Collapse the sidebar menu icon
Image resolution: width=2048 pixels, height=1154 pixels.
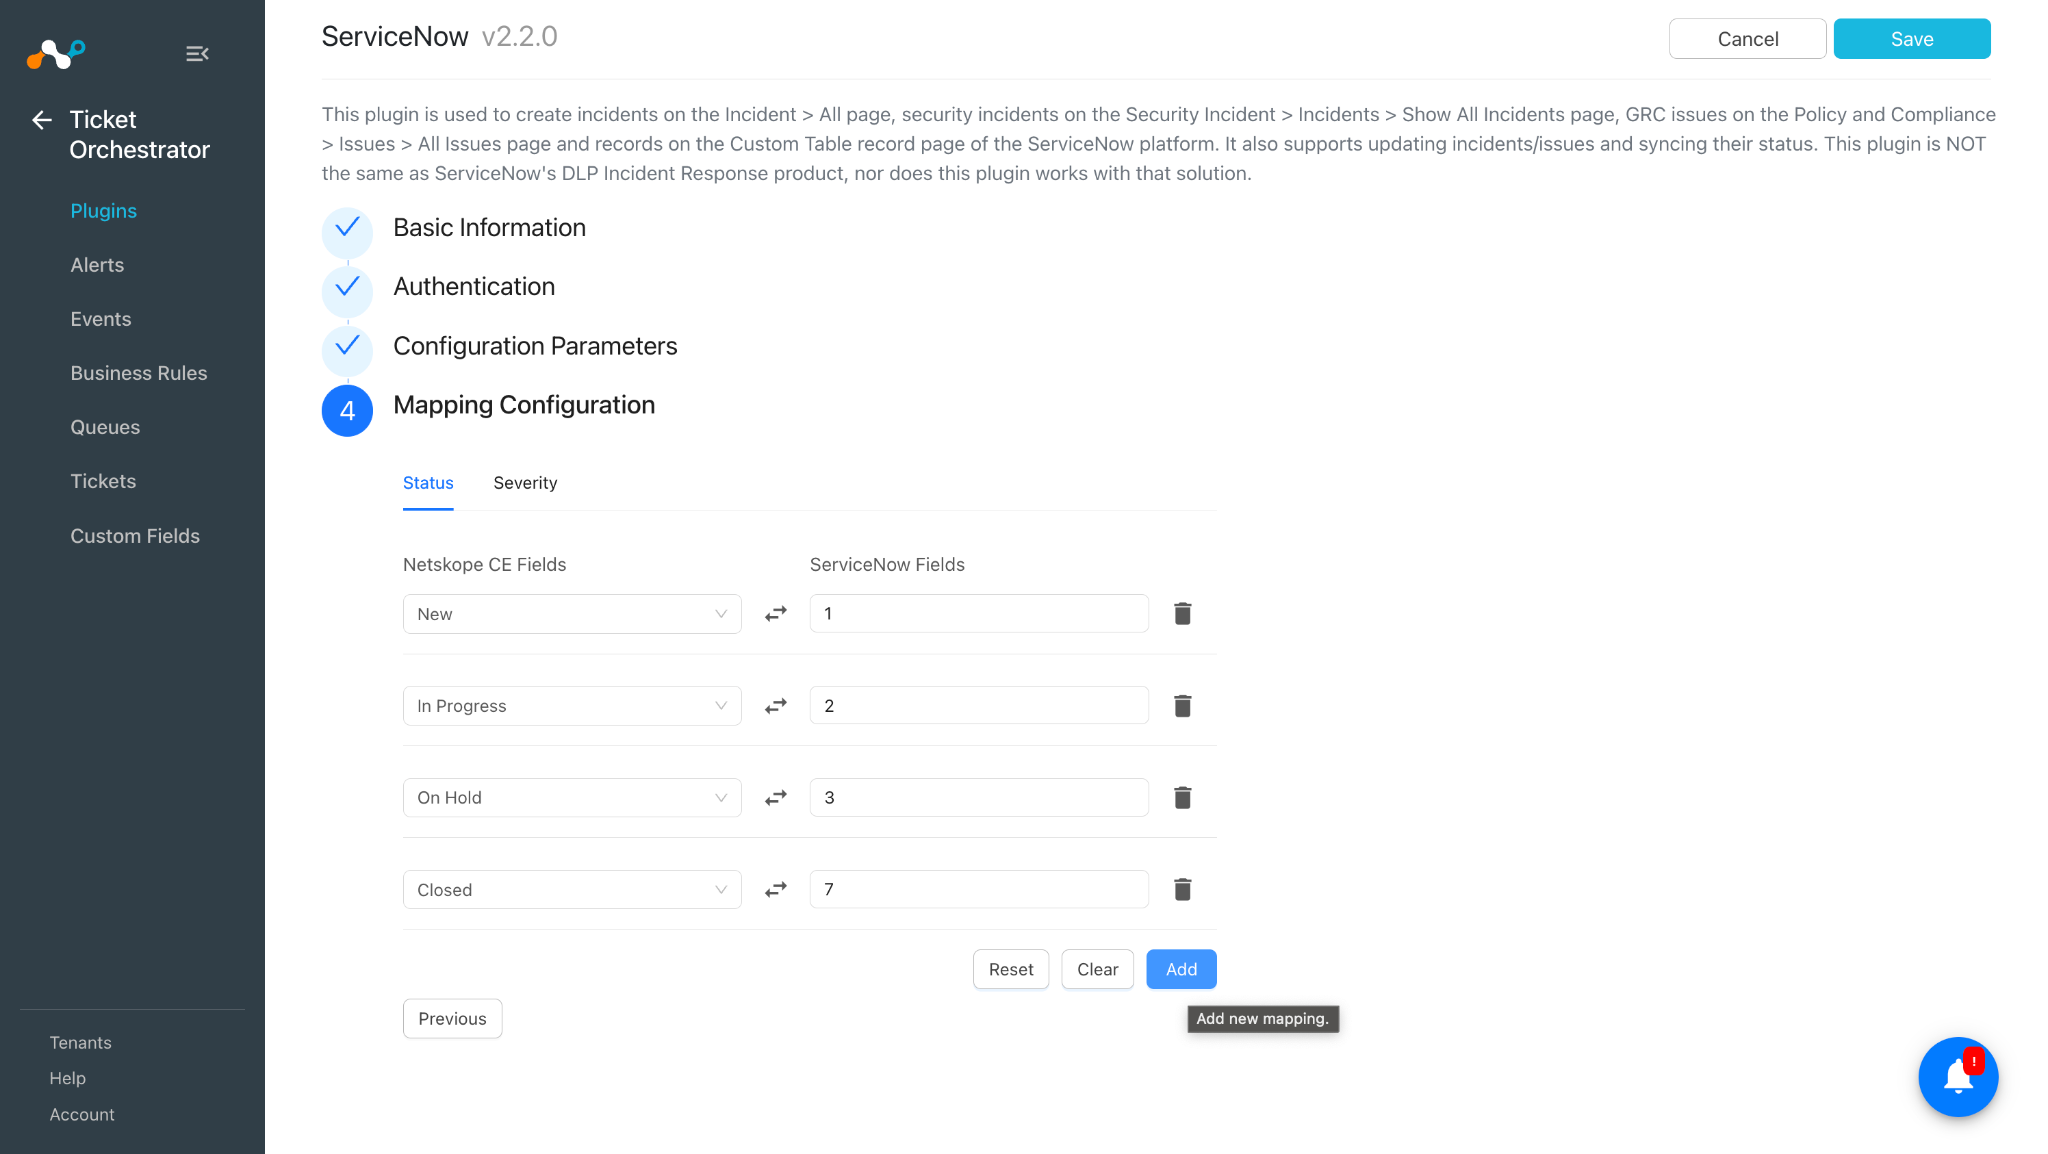(197, 54)
